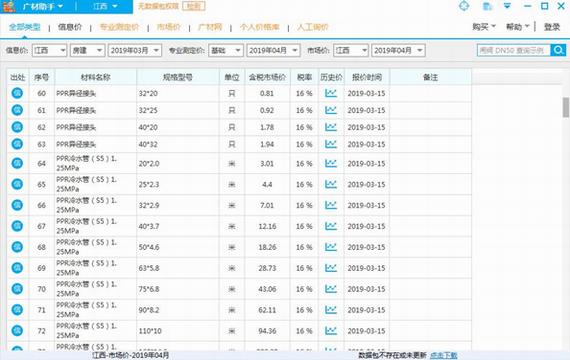Open price history chart for row 67
Screen dimensions: 570x360
click(x=331, y=226)
